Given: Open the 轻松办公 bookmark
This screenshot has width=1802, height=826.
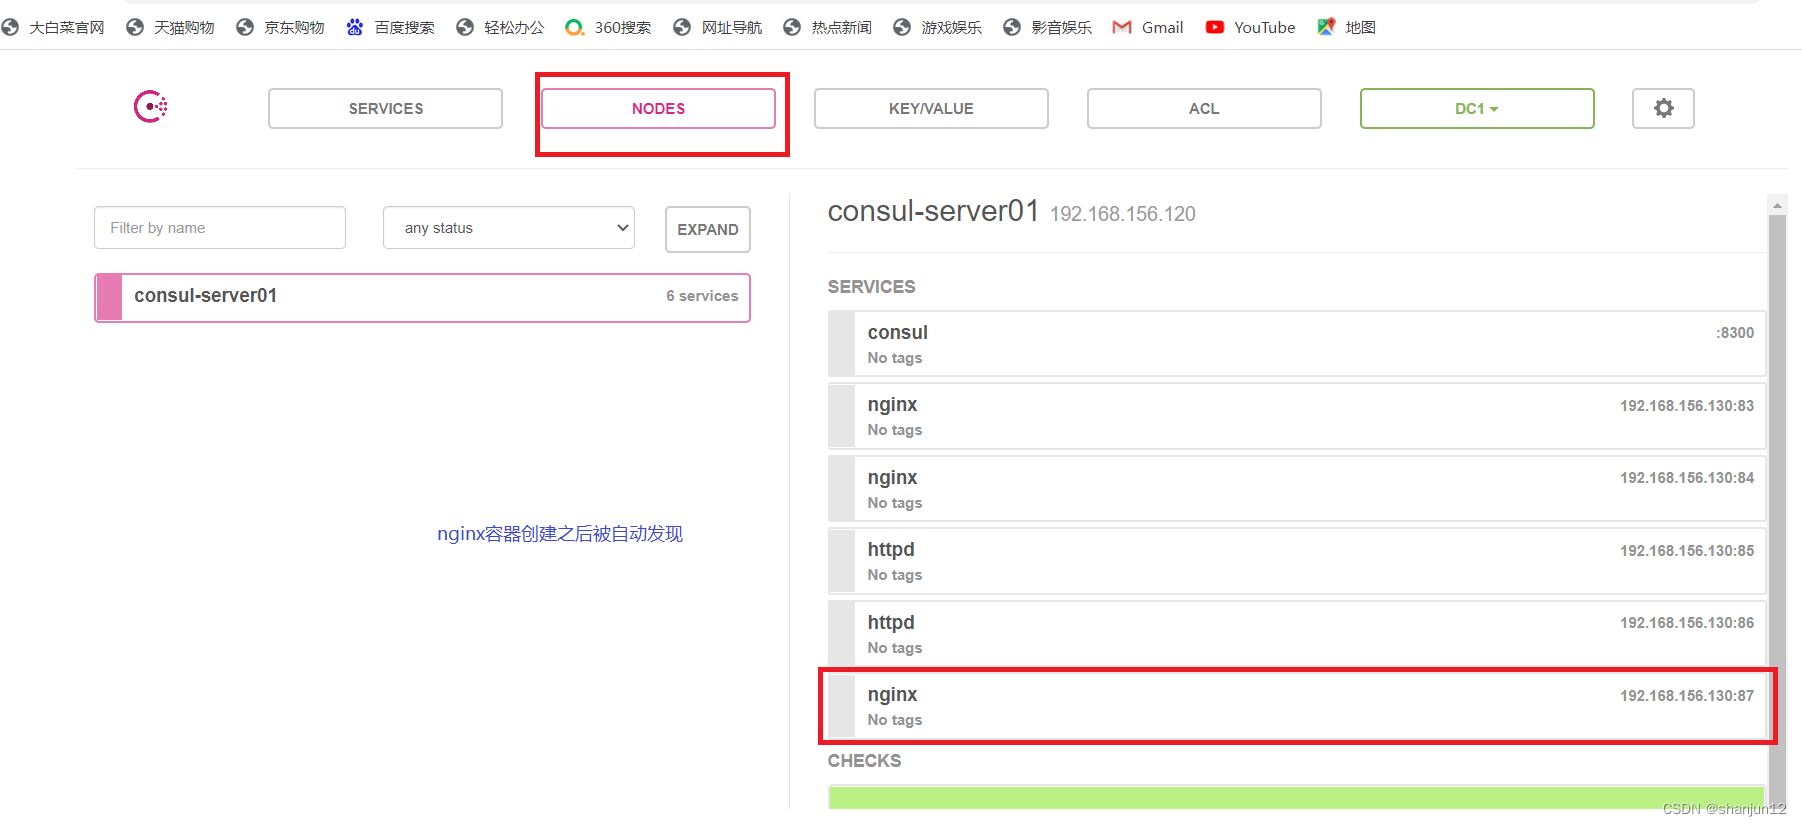Looking at the screenshot, I should click(501, 27).
